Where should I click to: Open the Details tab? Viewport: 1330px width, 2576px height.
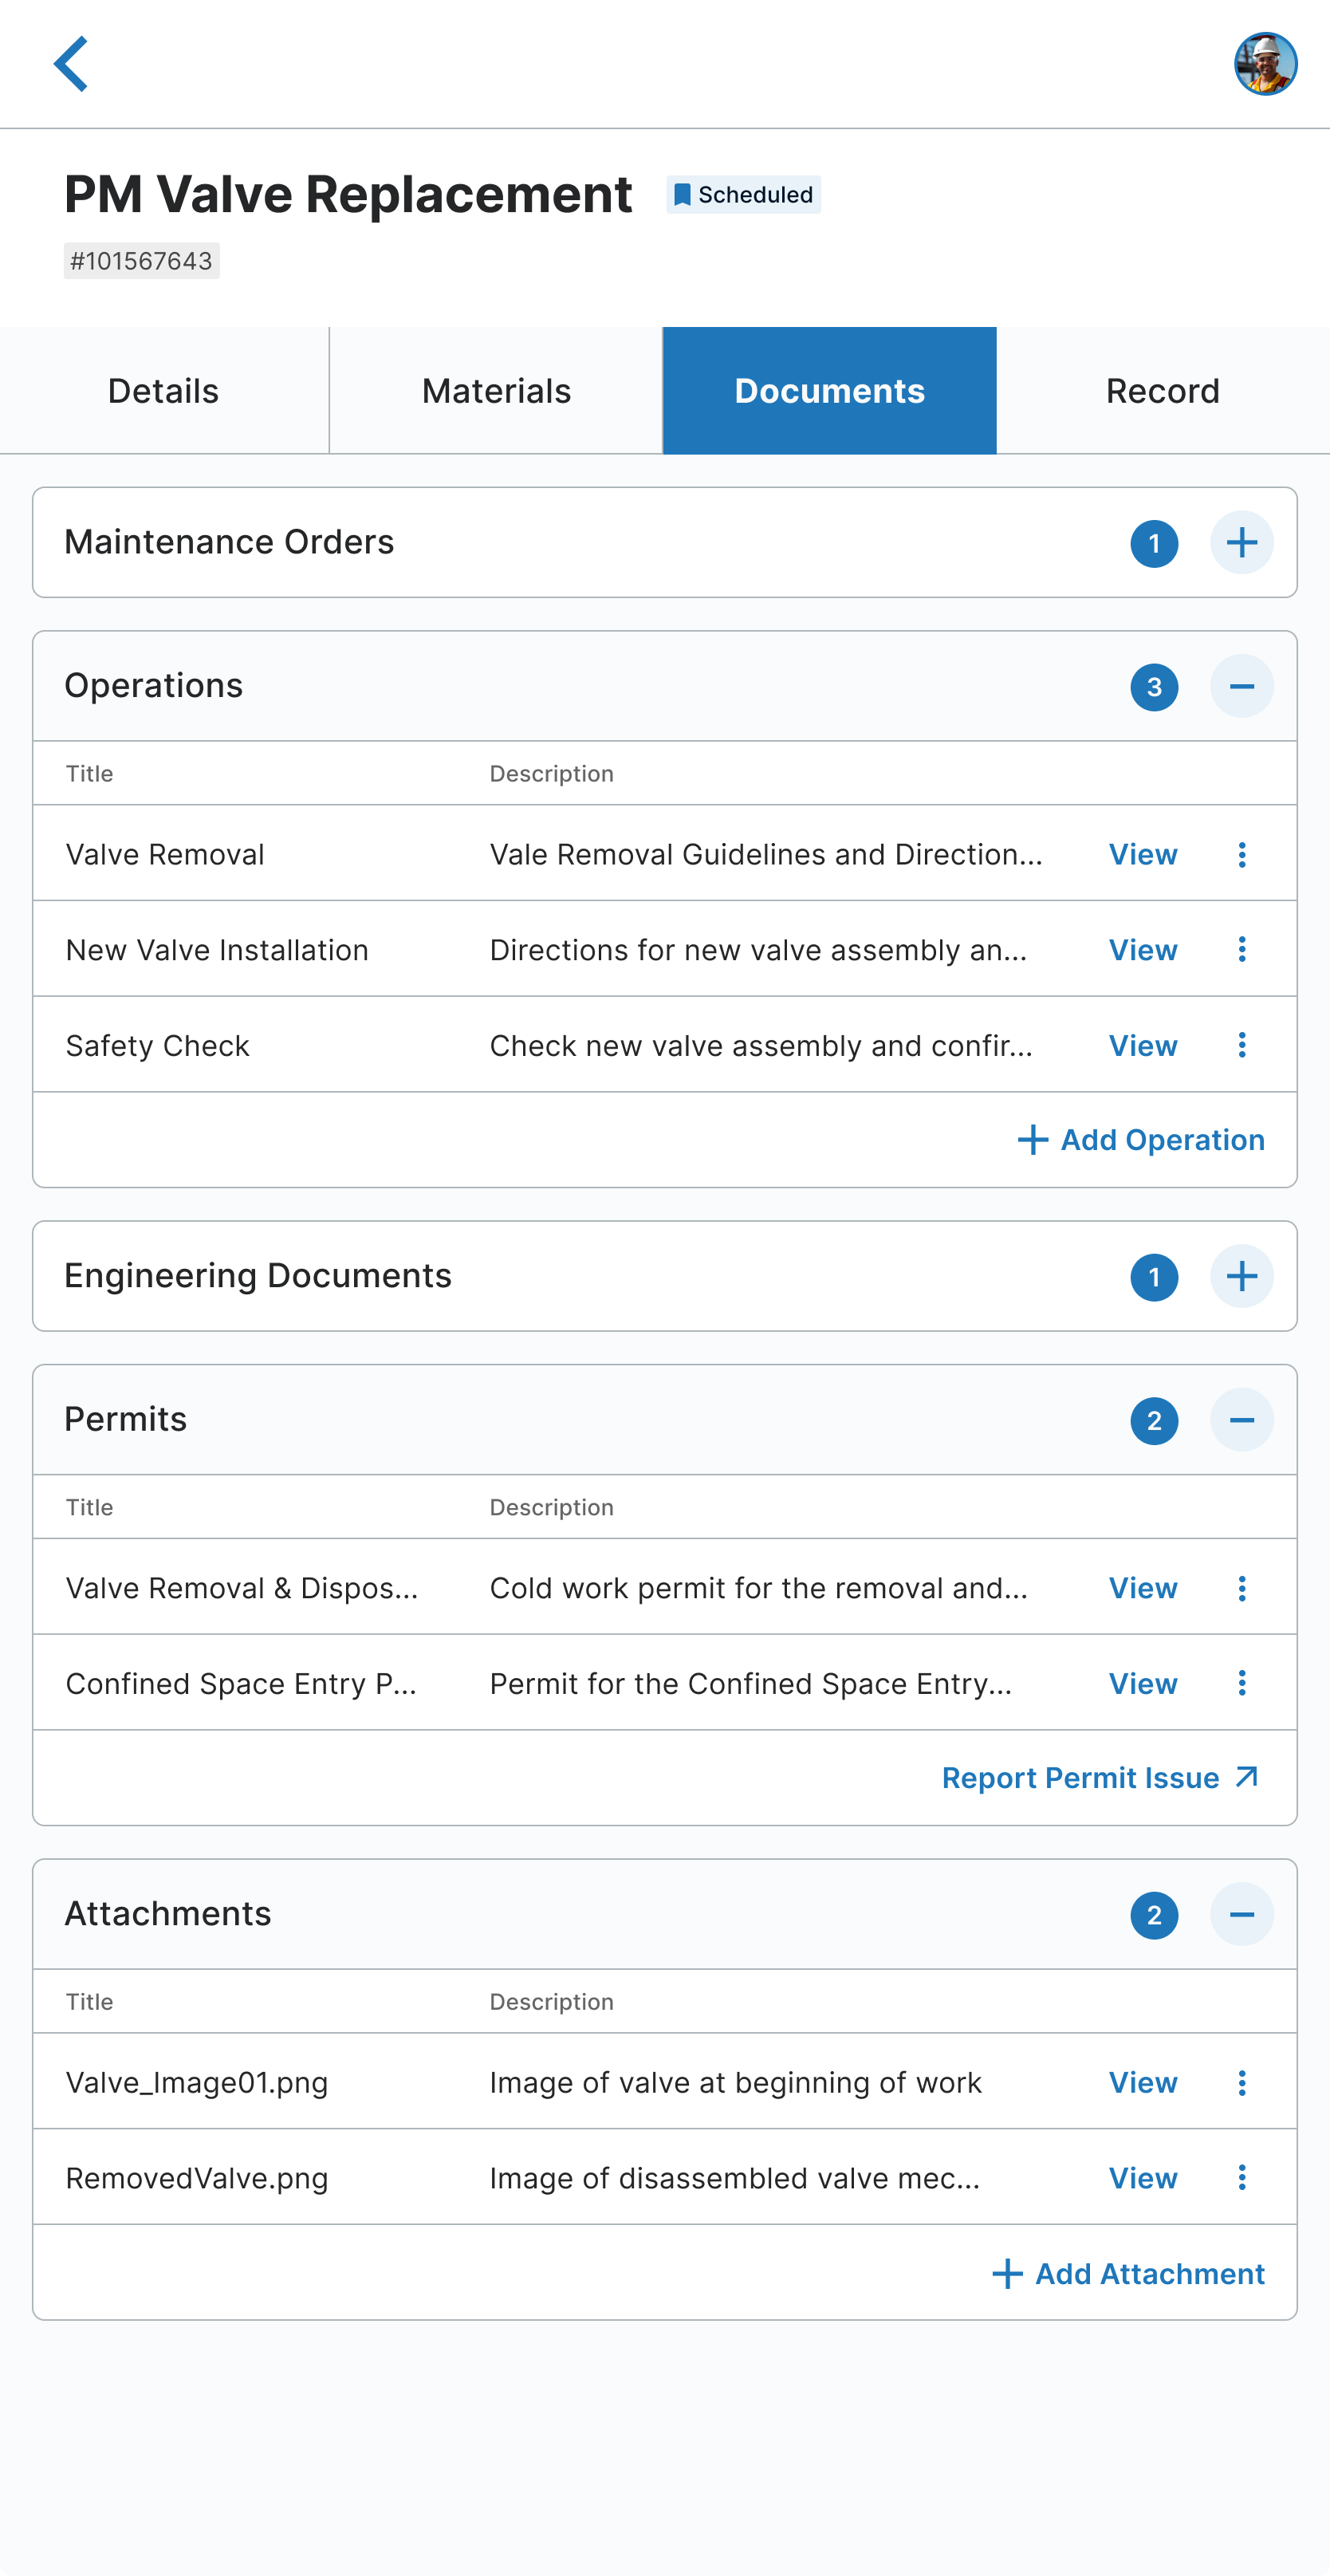pos(163,391)
